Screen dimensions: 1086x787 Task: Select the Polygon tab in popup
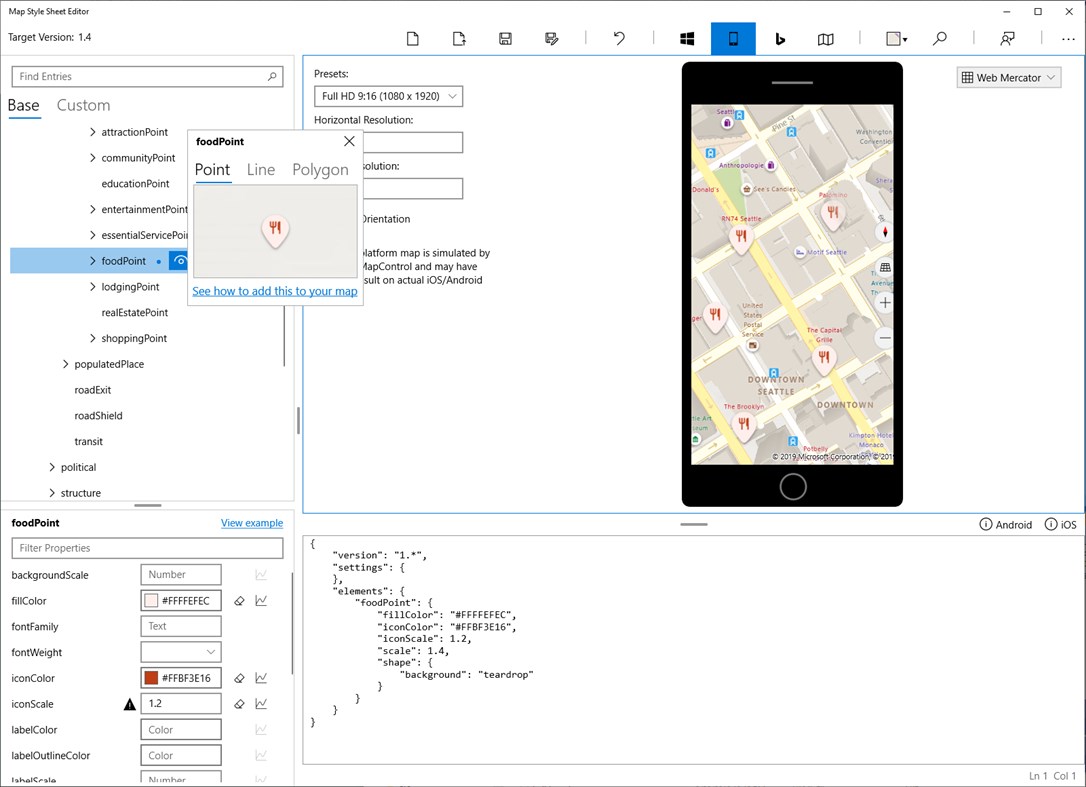(x=320, y=170)
